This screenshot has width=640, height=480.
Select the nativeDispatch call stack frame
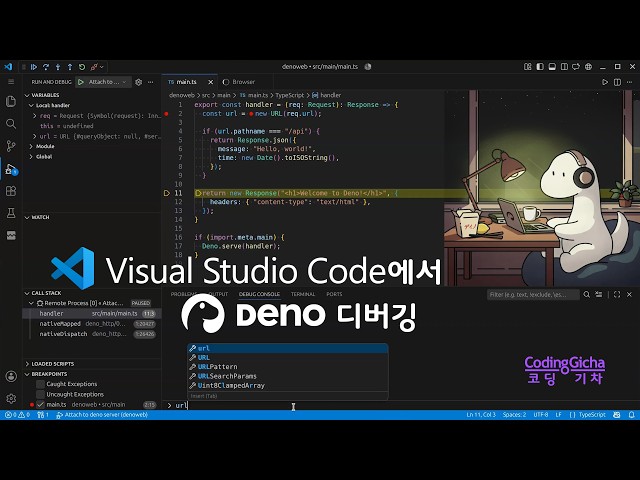(92, 334)
